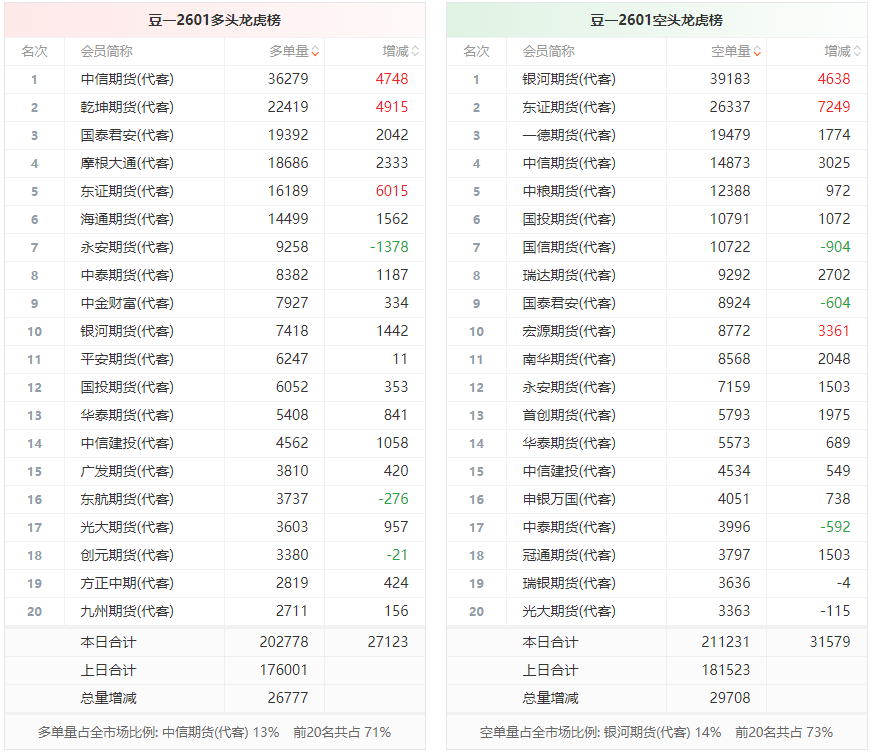Click 瑞达期货(代客) row name

tap(569, 276)
